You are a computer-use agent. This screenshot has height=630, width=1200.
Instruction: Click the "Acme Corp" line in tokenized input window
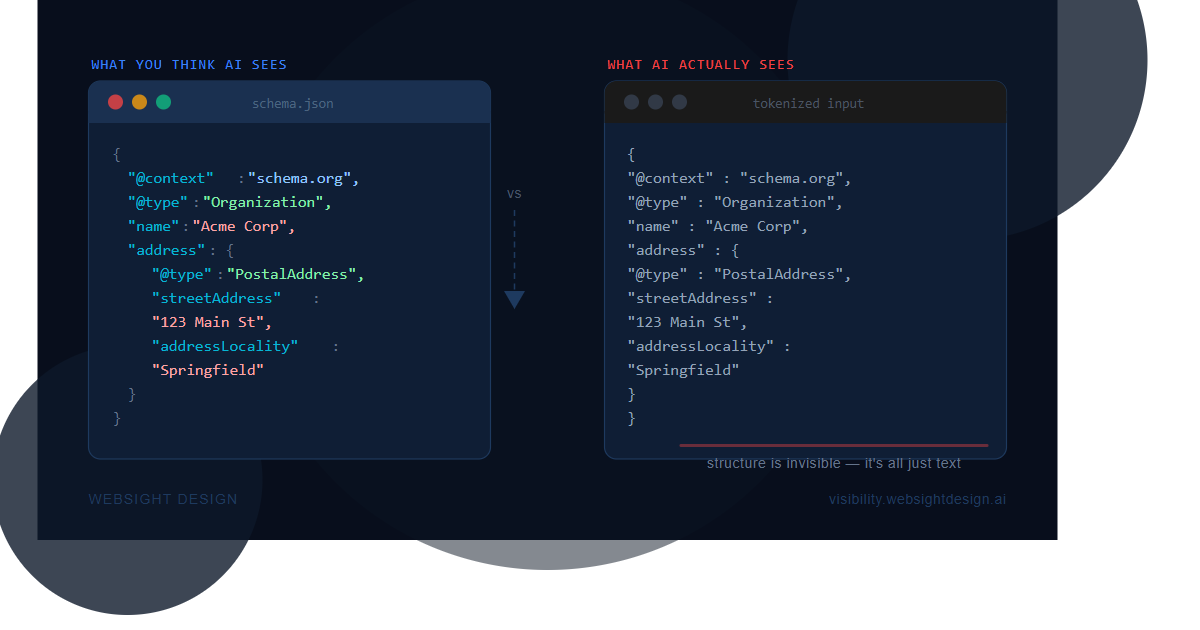pos(718,226)
